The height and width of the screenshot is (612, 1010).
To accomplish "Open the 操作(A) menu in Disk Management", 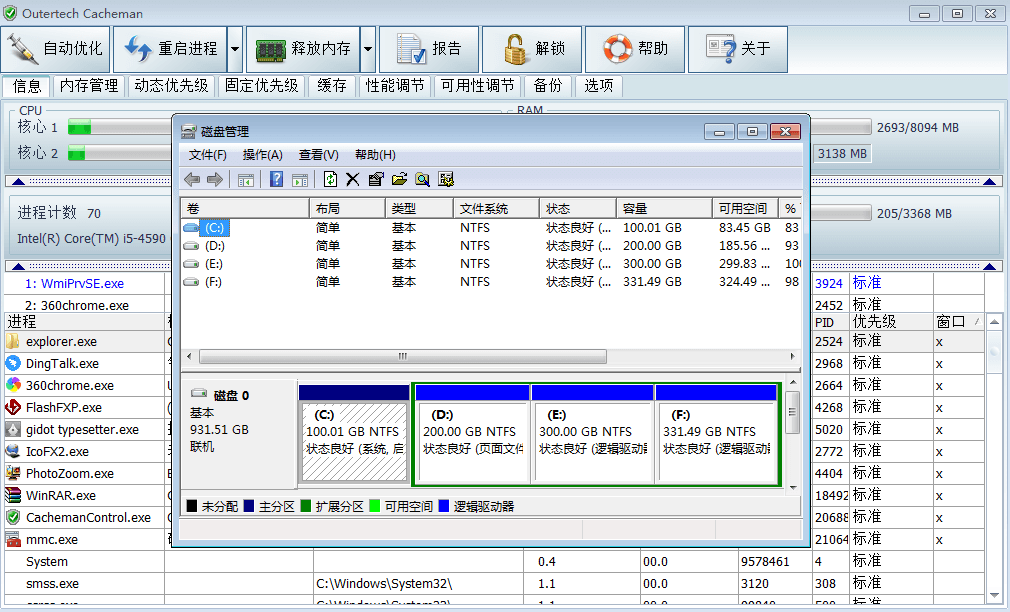I will coord(262,155).
